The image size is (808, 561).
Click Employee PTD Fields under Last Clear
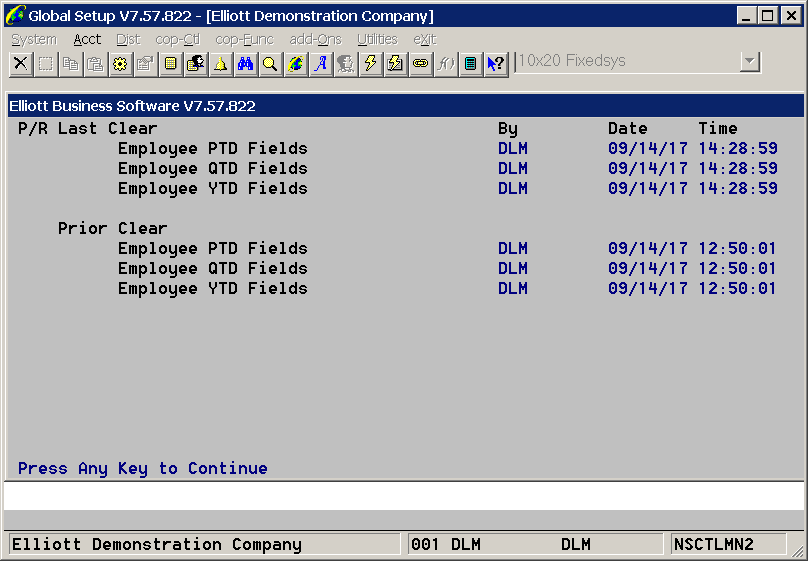213,148
